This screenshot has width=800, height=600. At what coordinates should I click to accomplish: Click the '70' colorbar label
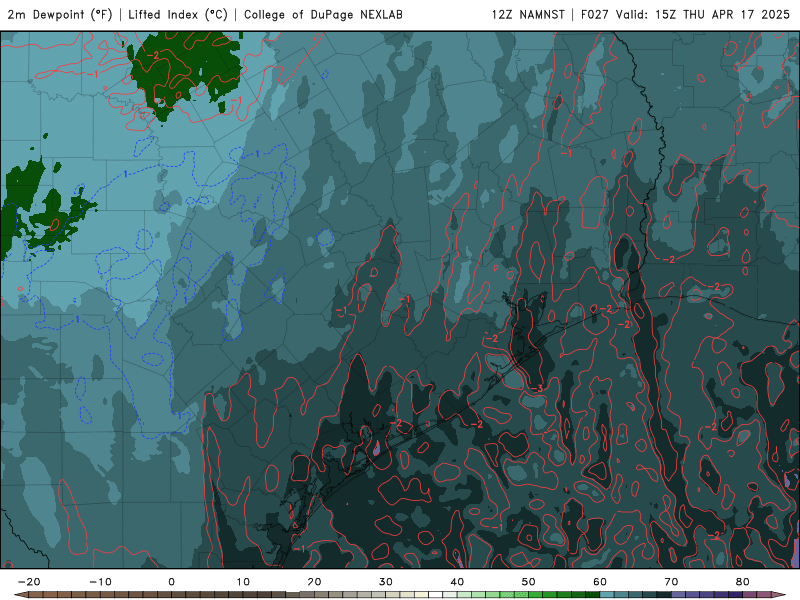671,582
